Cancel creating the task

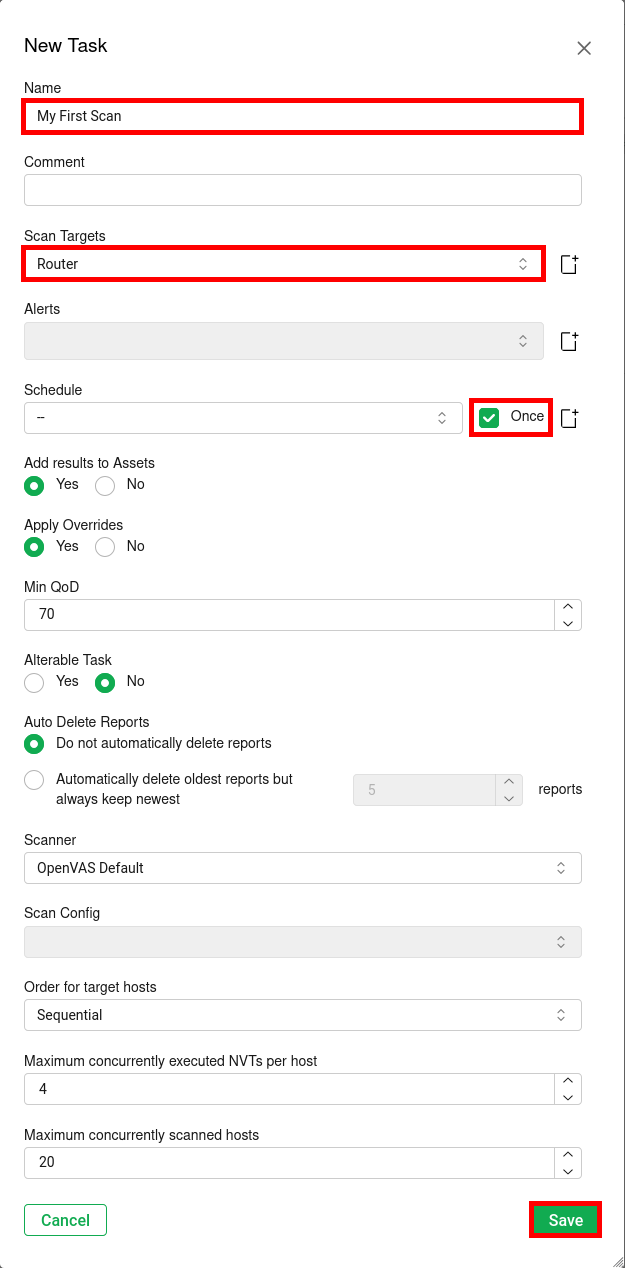point(65,1219)
